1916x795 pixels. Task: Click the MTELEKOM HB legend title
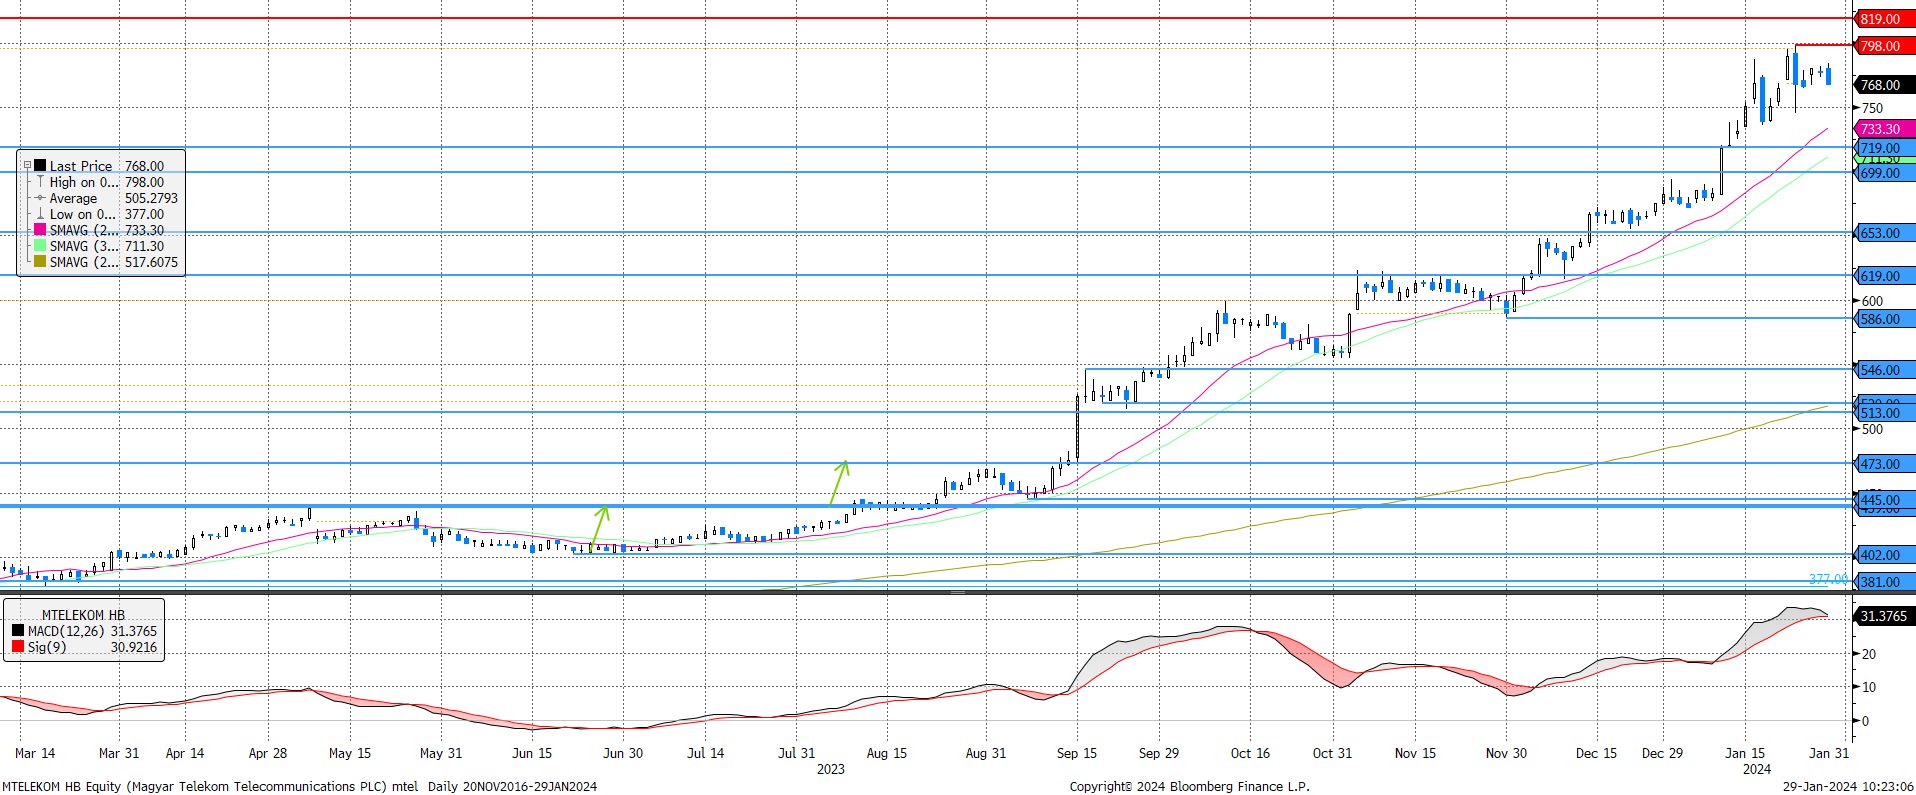pos(83,615)
